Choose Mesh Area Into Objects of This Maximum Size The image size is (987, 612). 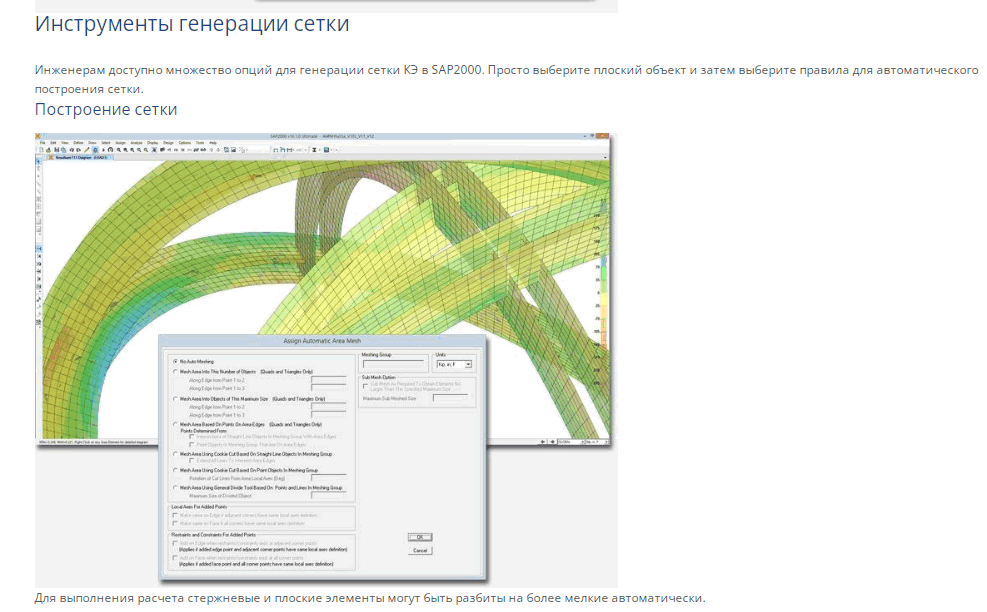pyautogui.click(x=176, y=399)
